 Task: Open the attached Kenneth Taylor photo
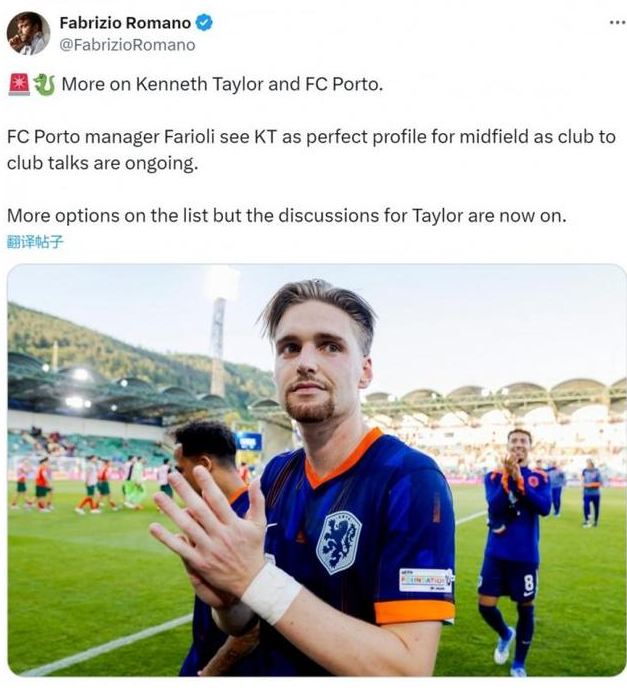(x=317, y=470)
